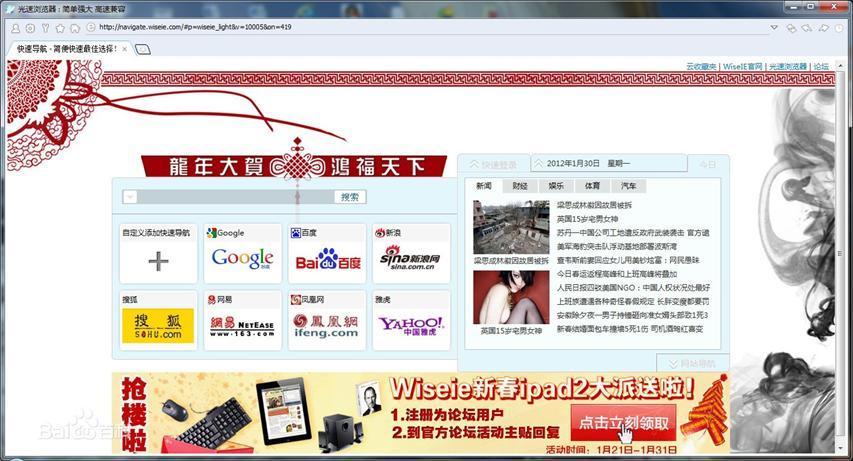
Task: Click the 点击立刻领取 banner button
Action: click(623, 423)
